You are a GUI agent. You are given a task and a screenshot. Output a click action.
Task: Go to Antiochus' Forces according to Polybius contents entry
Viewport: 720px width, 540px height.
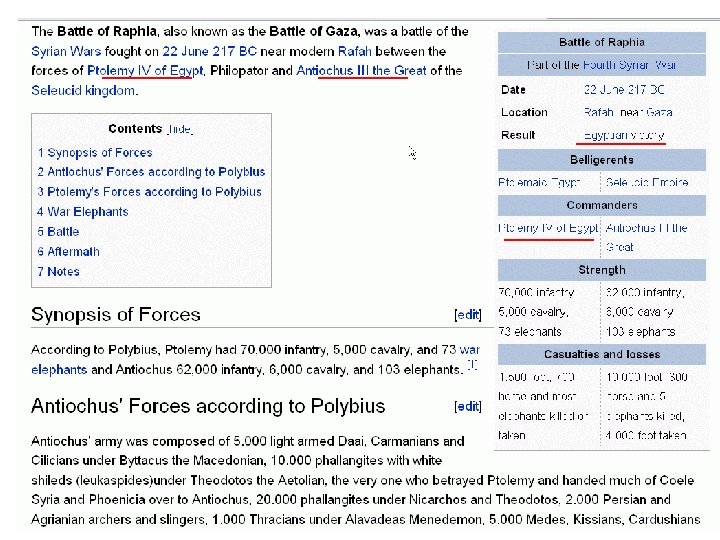(x=151, y=172)
